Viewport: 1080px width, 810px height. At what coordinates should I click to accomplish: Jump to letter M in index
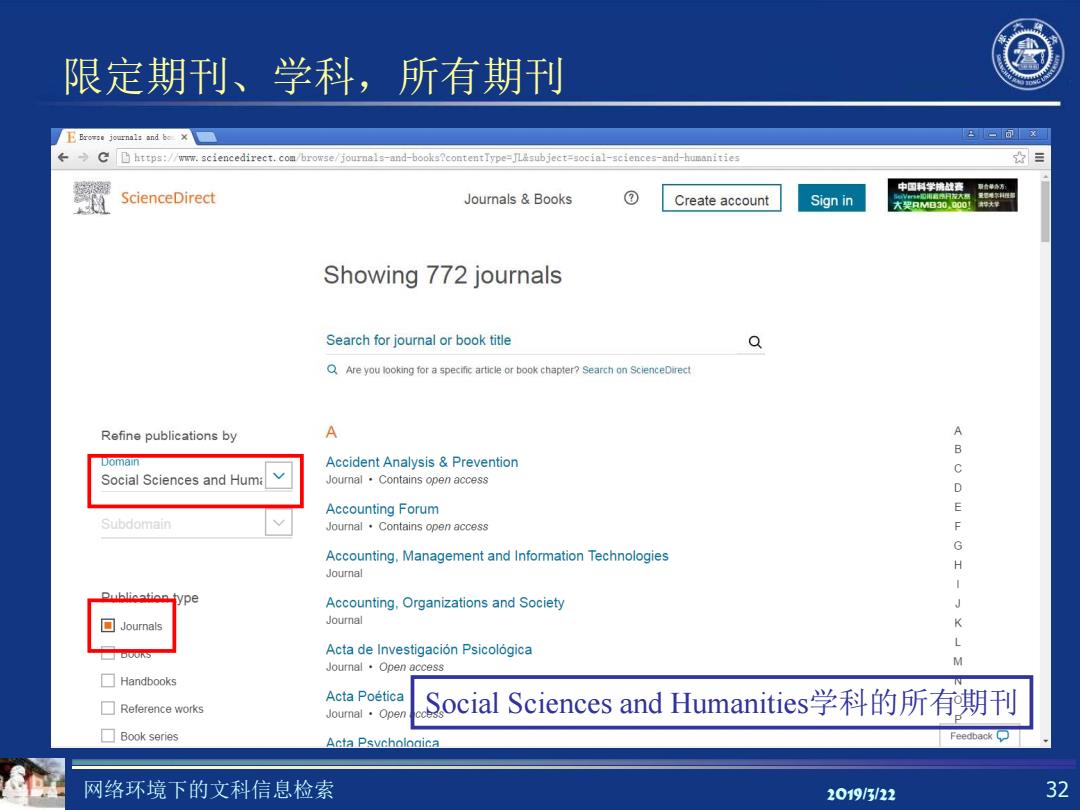(957, 661)
